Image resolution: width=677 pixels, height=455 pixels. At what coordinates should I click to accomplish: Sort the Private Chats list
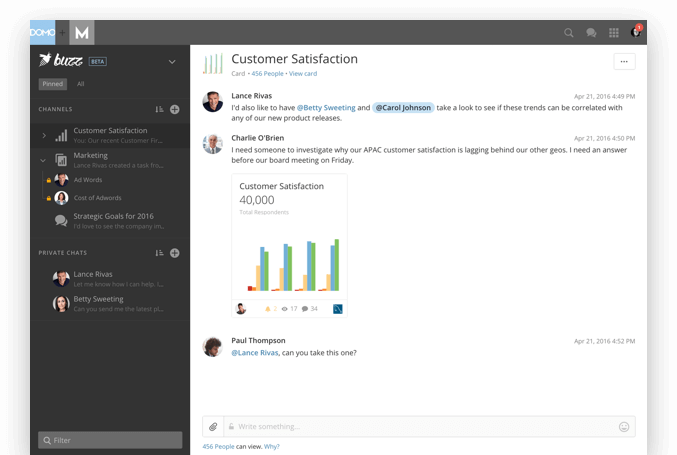(x=159, y=253)
